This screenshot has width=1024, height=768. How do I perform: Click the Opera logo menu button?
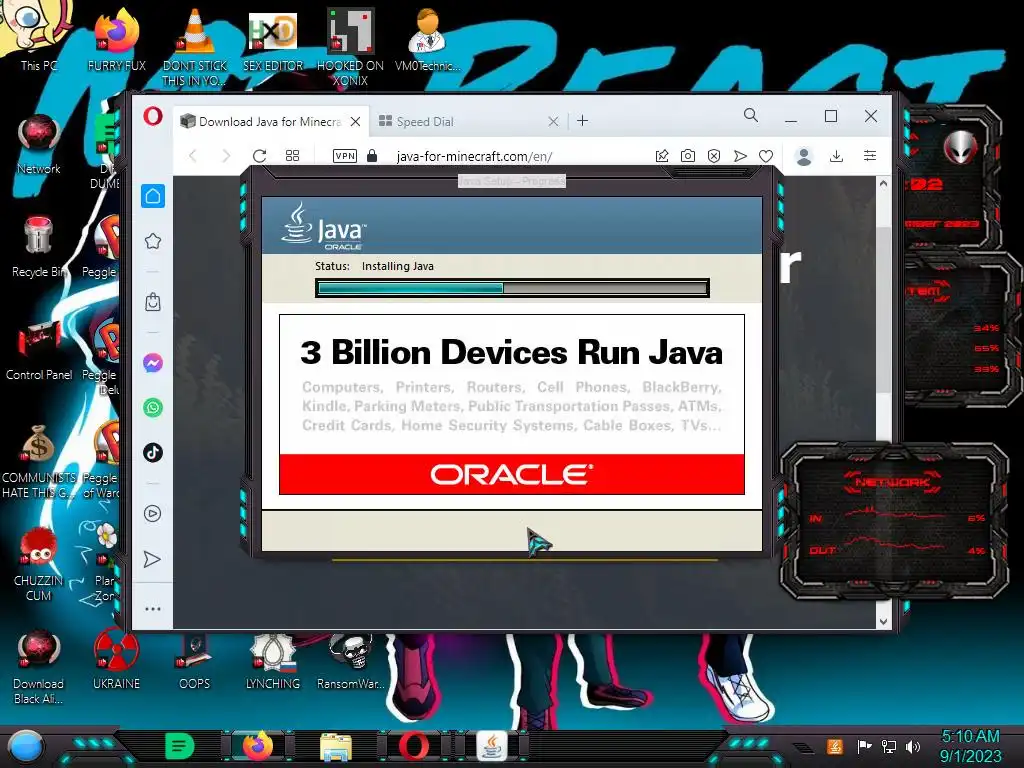tap(153, 117)
